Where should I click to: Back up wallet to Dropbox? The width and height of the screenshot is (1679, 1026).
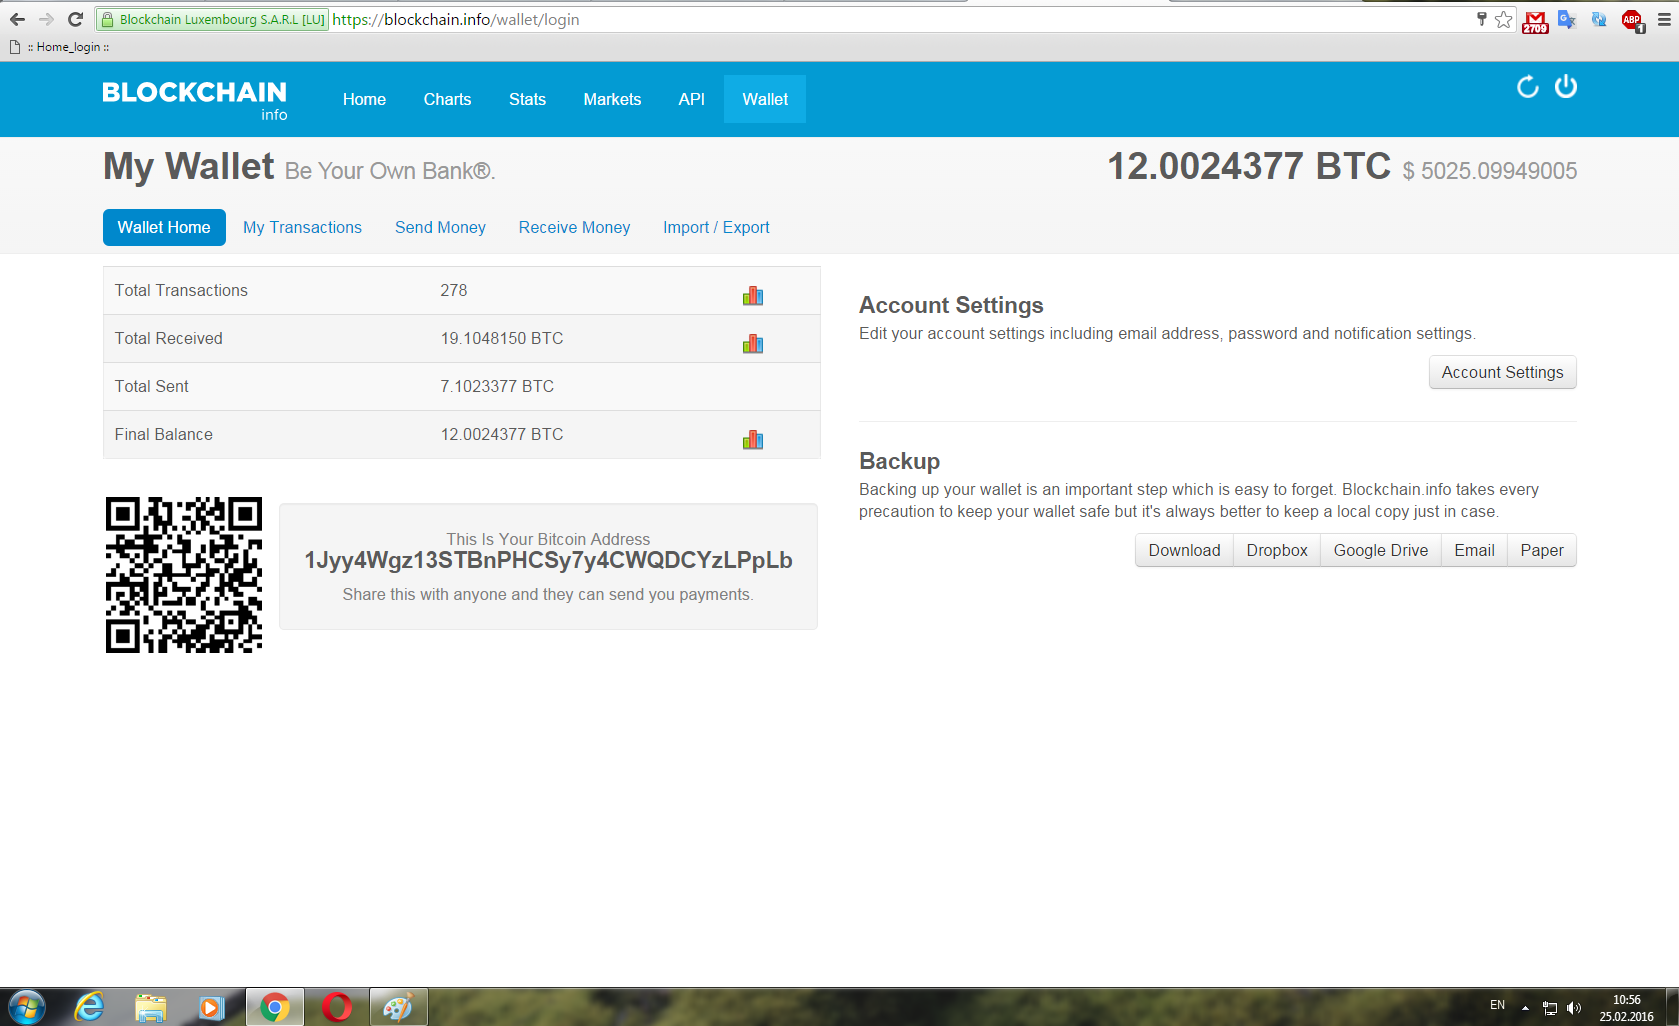1277,550
